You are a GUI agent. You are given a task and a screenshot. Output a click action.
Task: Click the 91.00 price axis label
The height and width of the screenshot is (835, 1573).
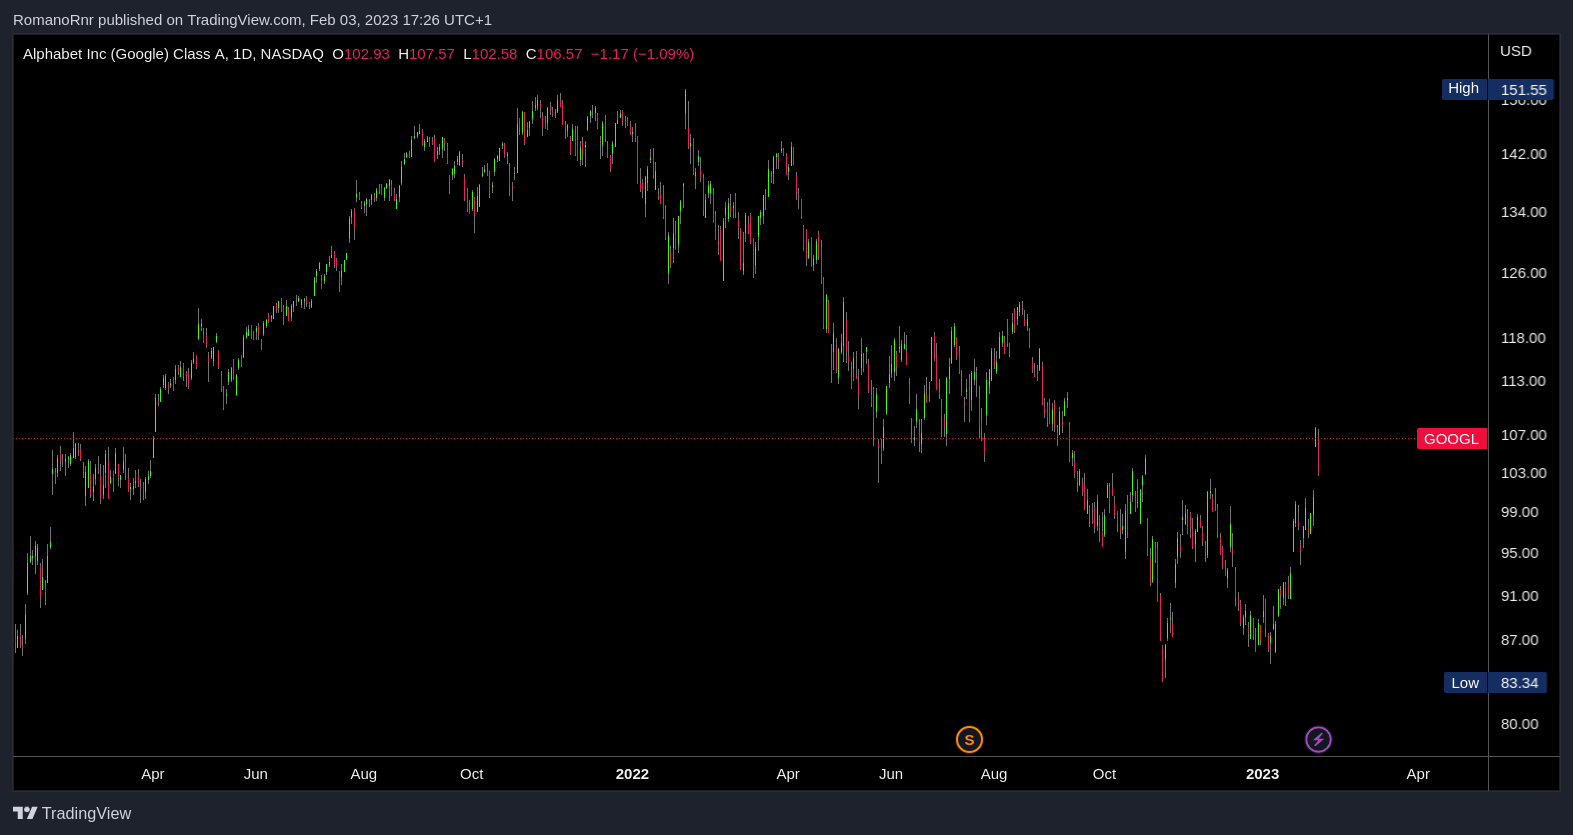point(1519,596)
